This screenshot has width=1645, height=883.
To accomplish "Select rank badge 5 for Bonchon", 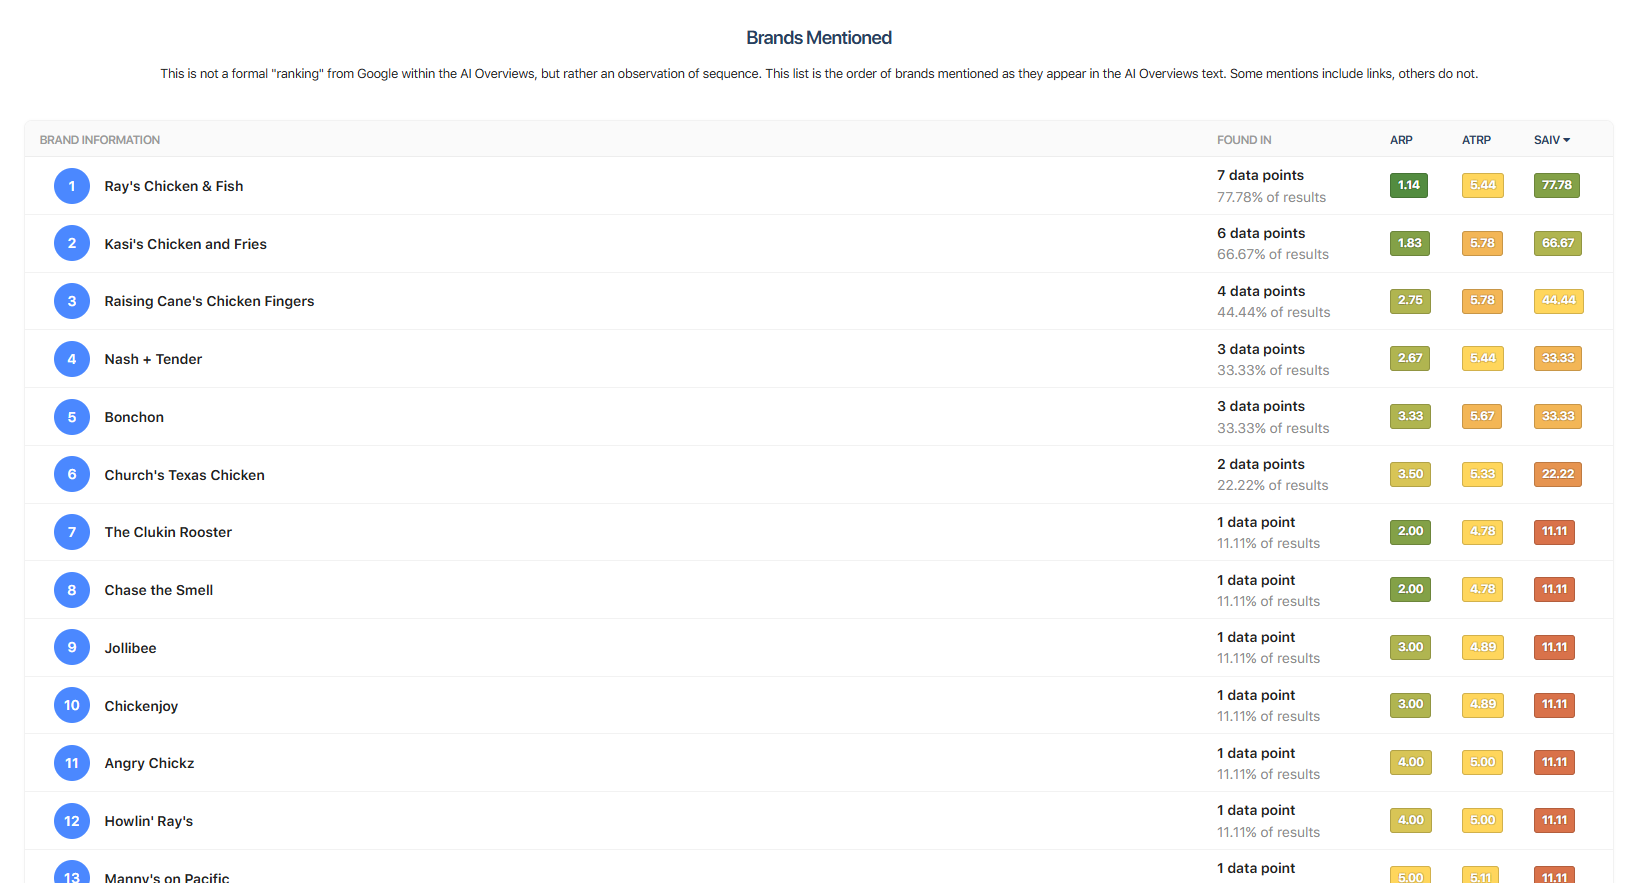I will pyautogui.click(x=72, y=417).
